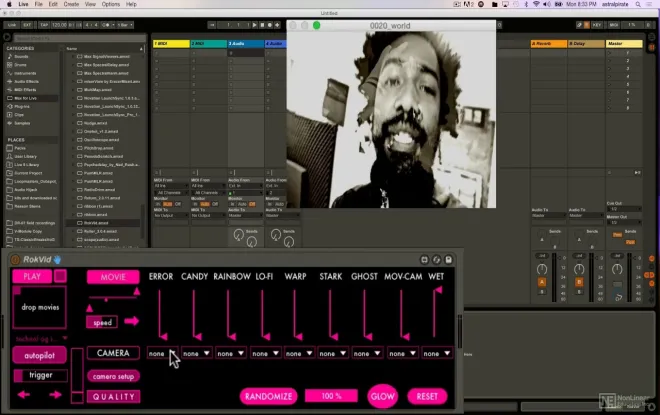Toggle the A Reverb track activator button
Image resolution: width=660 pixels, height=415 pixels.
coord(542,282)
